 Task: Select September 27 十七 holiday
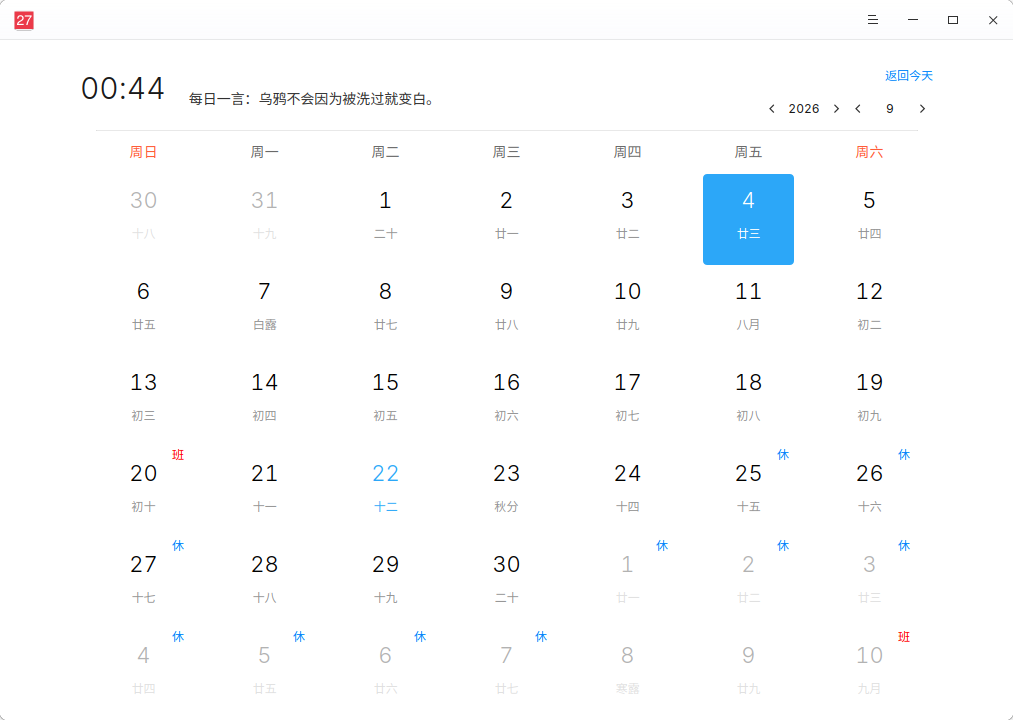tap(143, 584)
